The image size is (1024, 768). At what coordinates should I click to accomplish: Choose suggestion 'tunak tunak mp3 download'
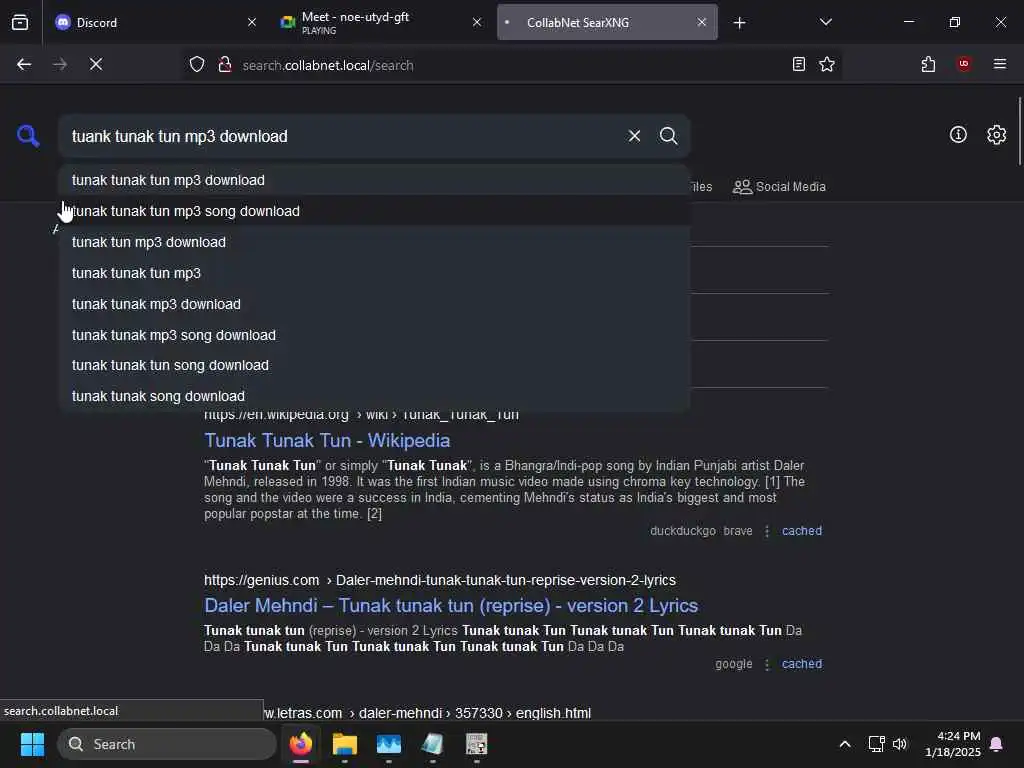click(x=374, y=304)
